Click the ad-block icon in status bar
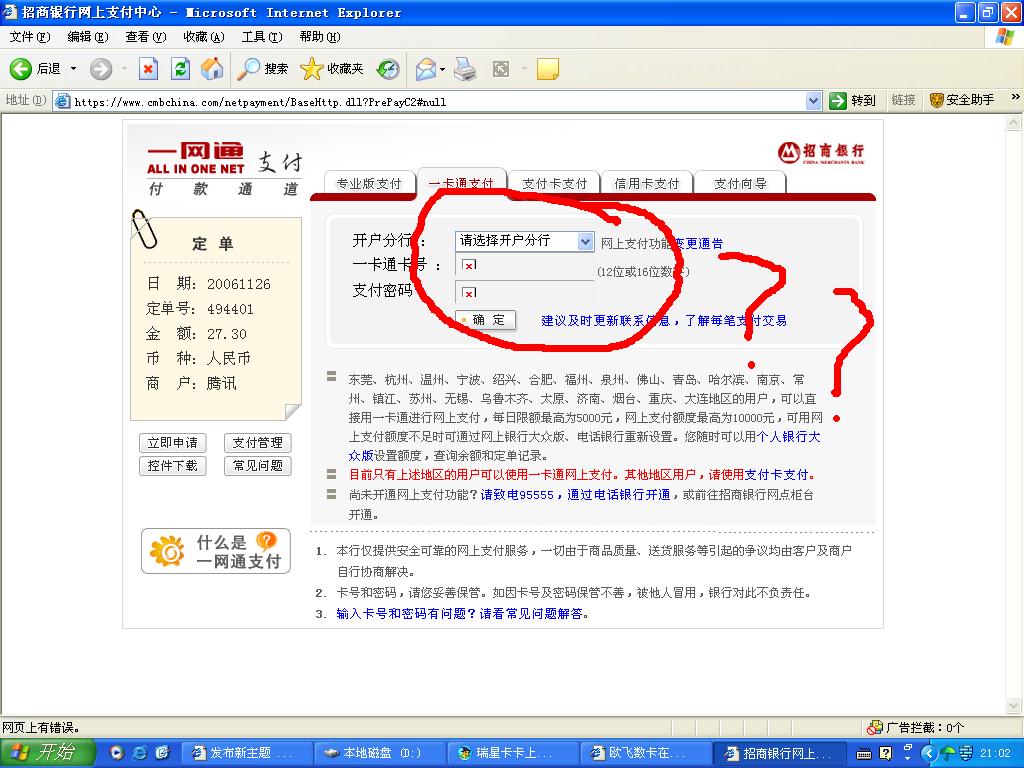Screen dimensions: 1024x768 pyautogui.click(x=874, y=727)
